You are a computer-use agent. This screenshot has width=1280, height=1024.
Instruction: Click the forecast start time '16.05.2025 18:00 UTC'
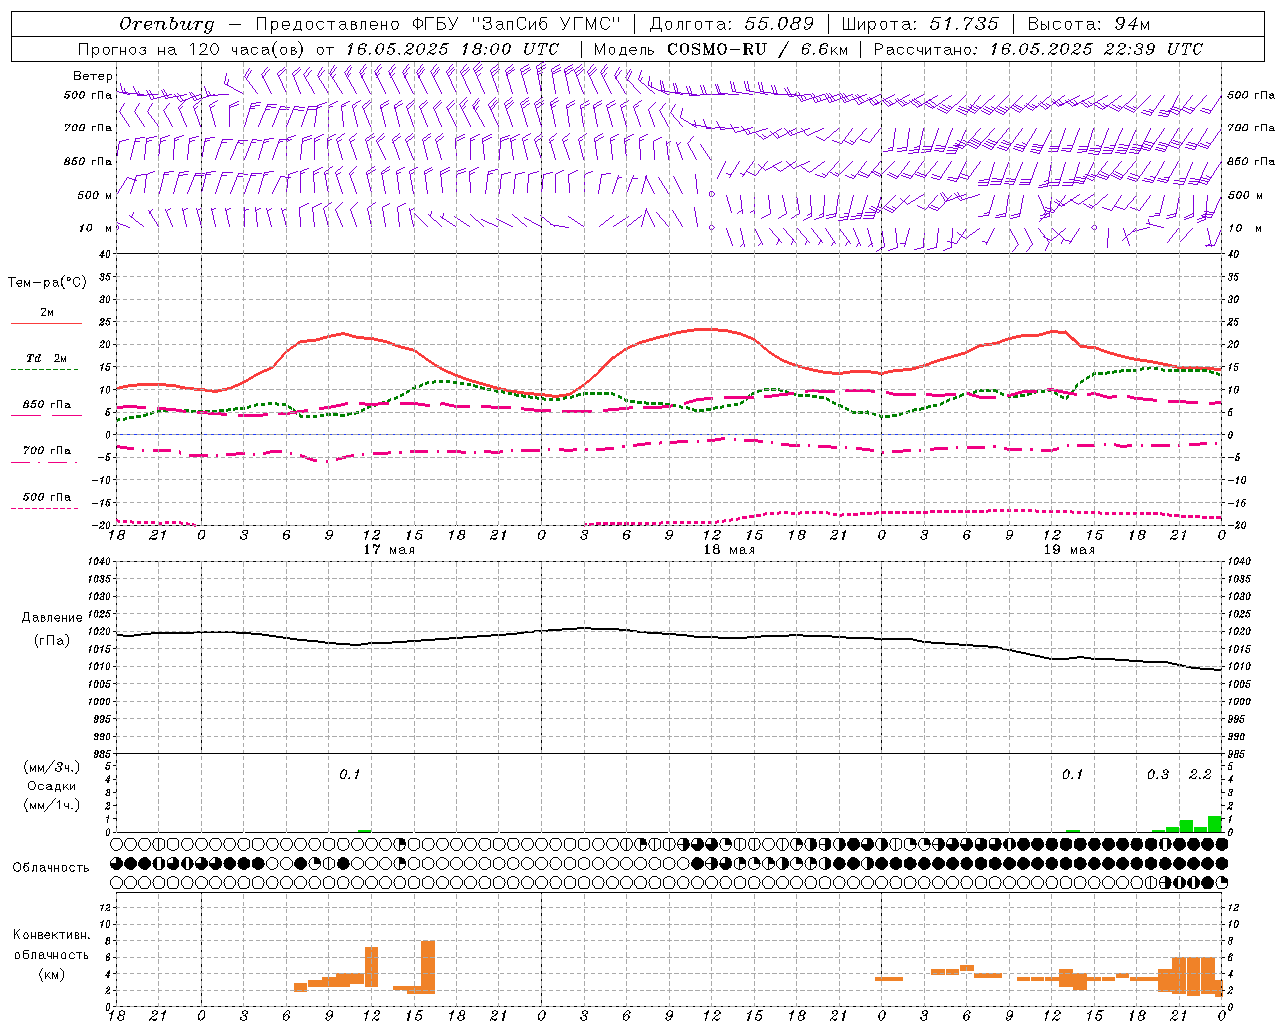pos(452,49)
